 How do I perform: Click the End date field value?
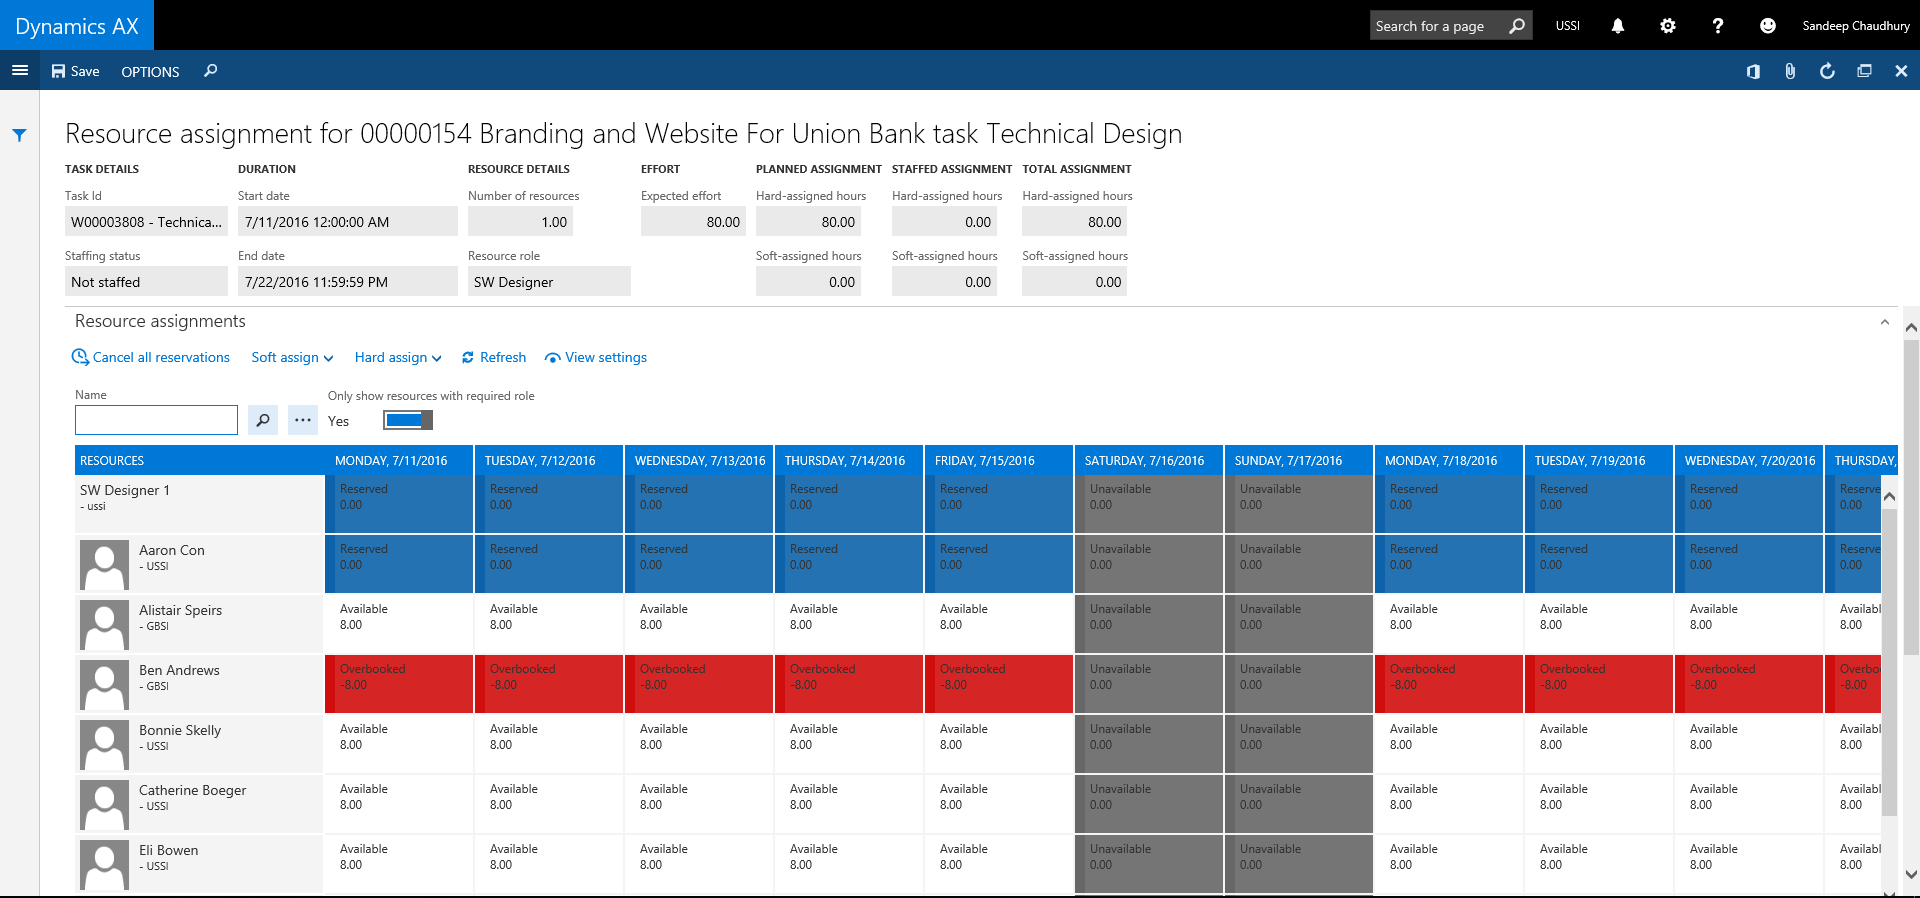tap(348, 281)
